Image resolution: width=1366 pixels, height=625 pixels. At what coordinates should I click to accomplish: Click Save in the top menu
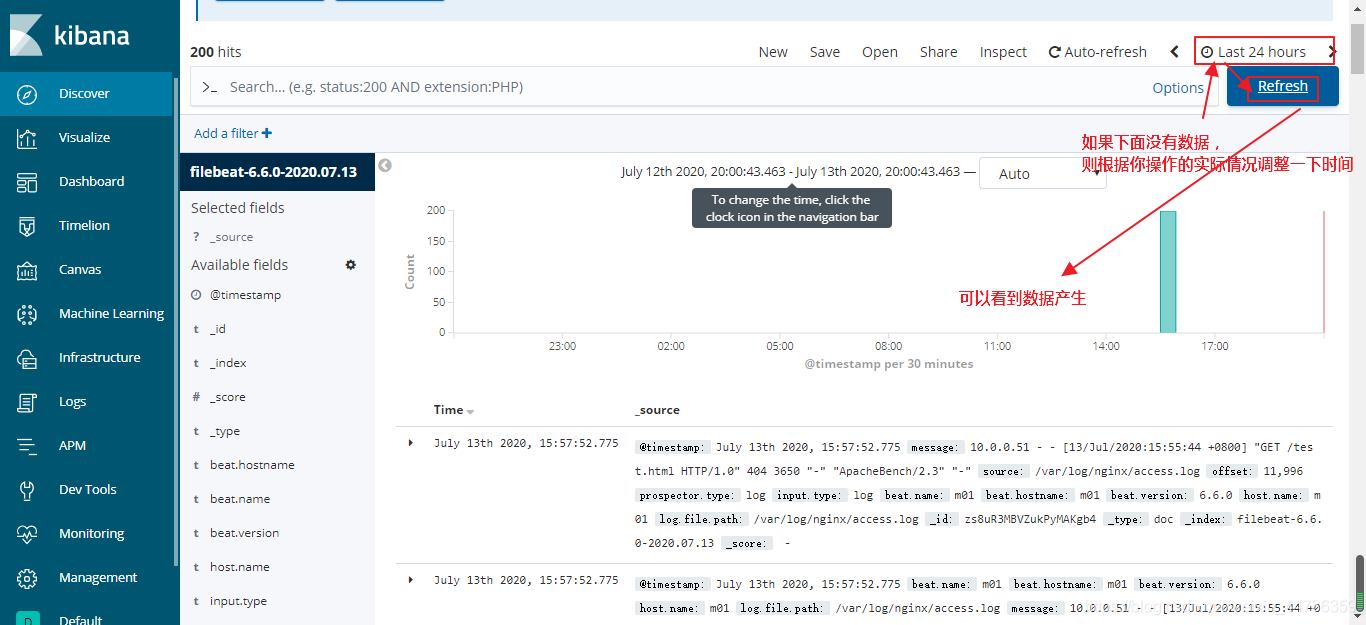(x=825, y=52)
